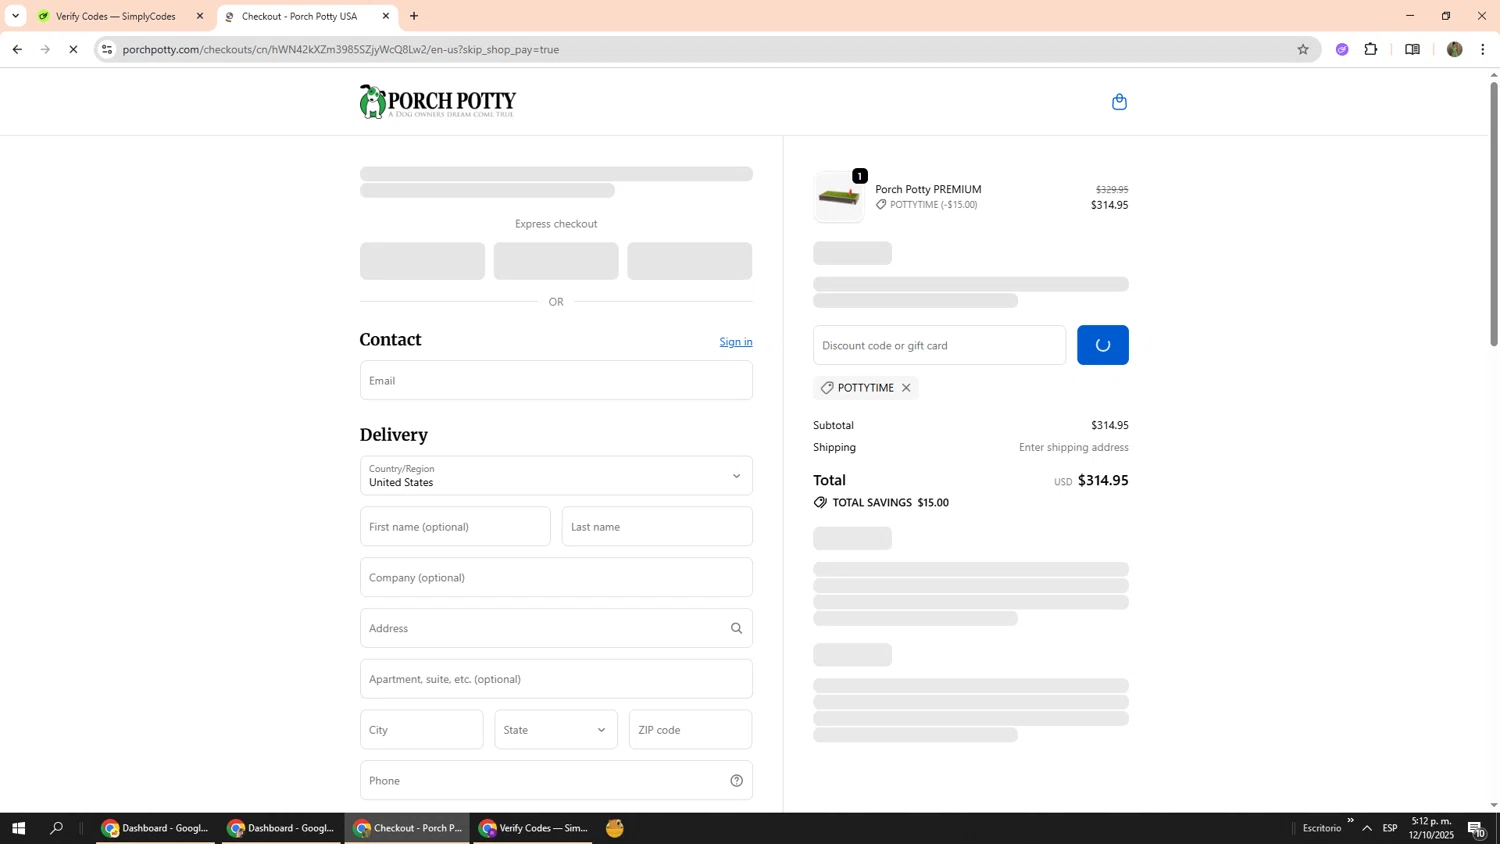Click the Sign in link

(x=736, y=342)
